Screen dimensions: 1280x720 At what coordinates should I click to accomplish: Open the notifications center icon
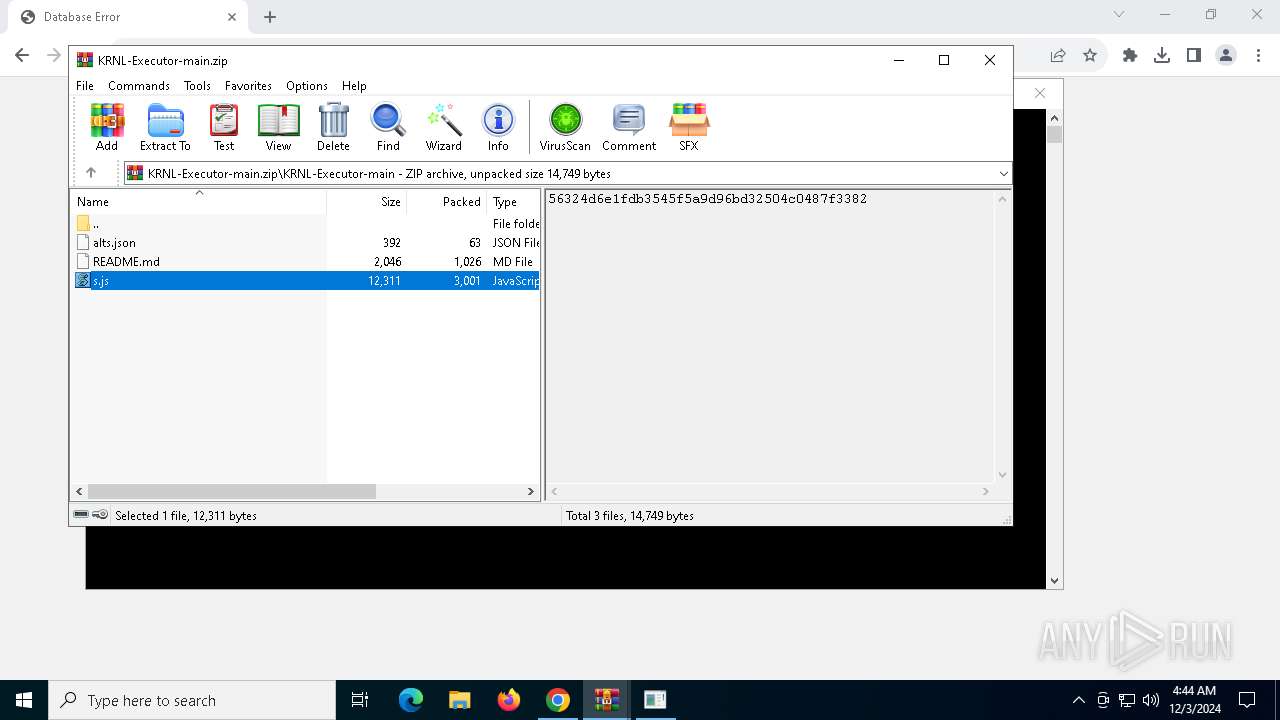(x=1247, y=700)
